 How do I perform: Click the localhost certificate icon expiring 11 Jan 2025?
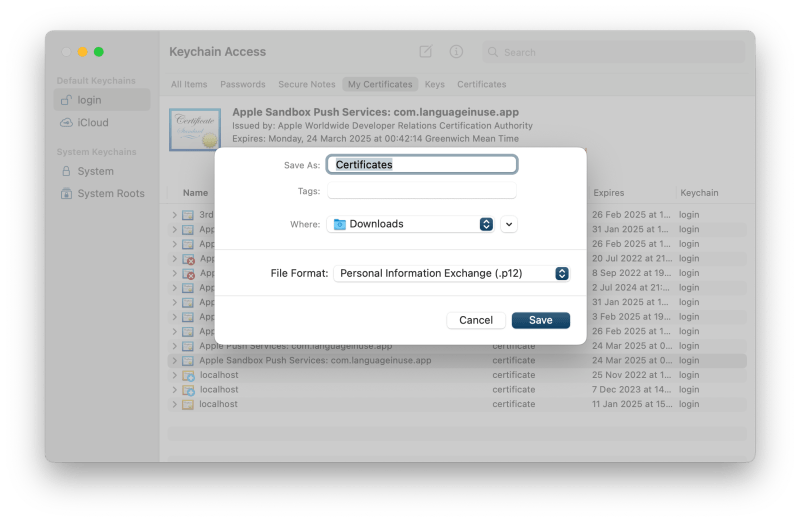188,404
